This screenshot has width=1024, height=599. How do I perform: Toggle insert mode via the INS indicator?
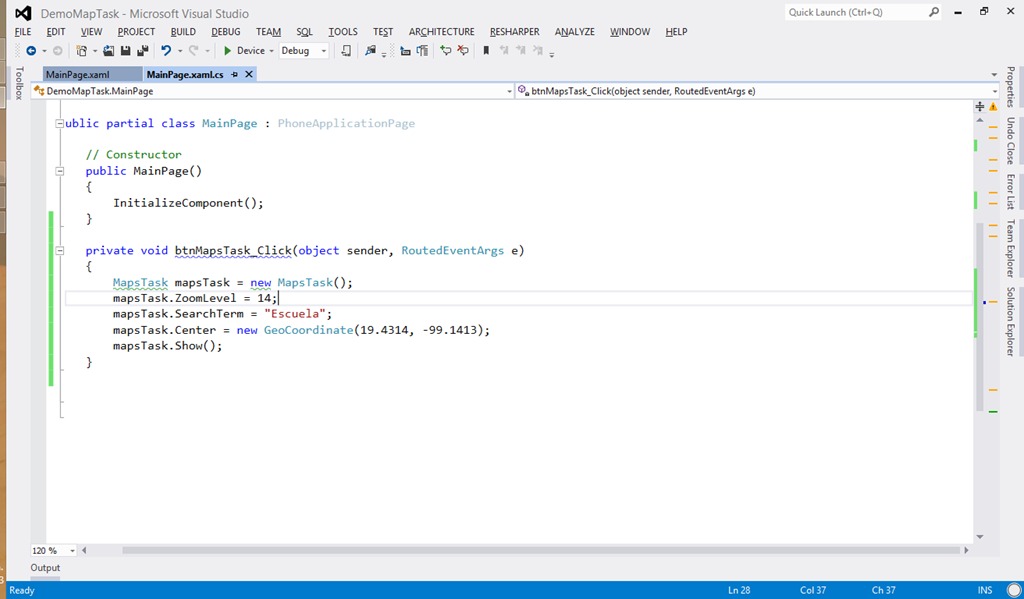pos(983,590)
